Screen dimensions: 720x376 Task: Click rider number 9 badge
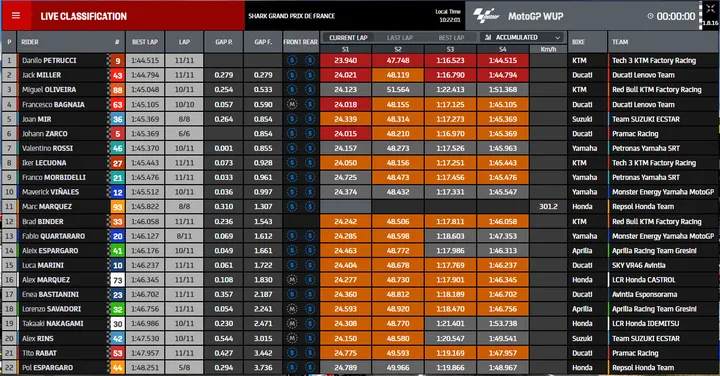pyautogui.click(x=118, y=60)
